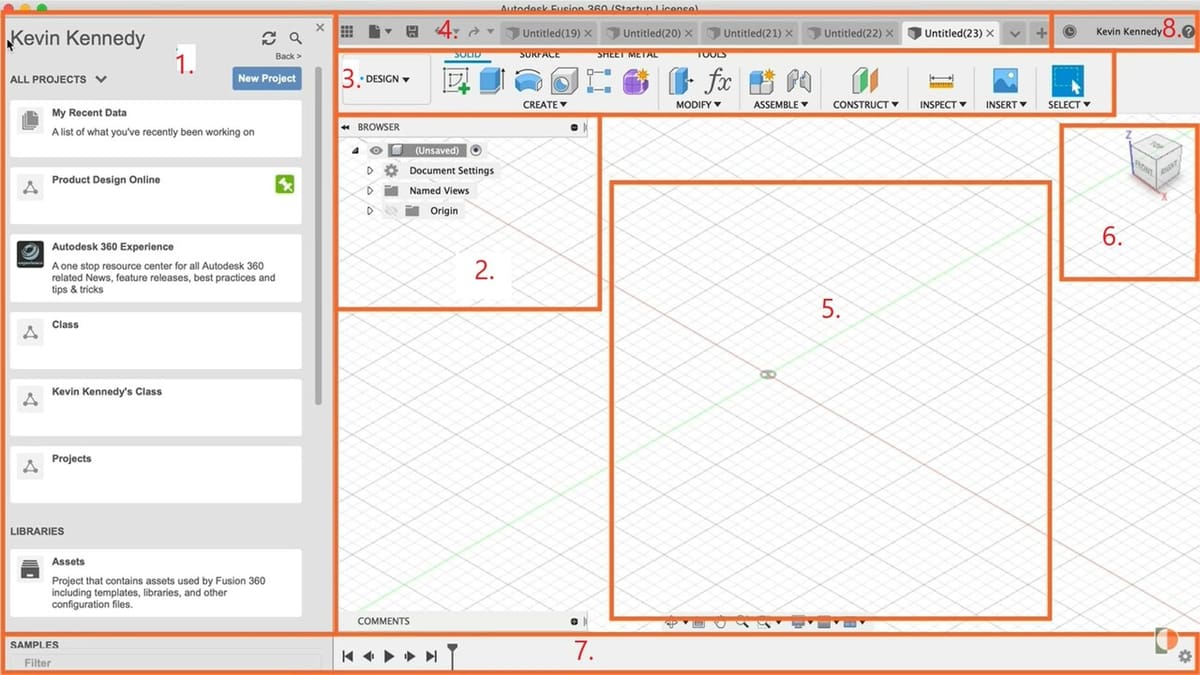Image resolution: width=1200 pixels, height=675 pixels.
Task: Refresh the data panel
Action: point(269,38)
